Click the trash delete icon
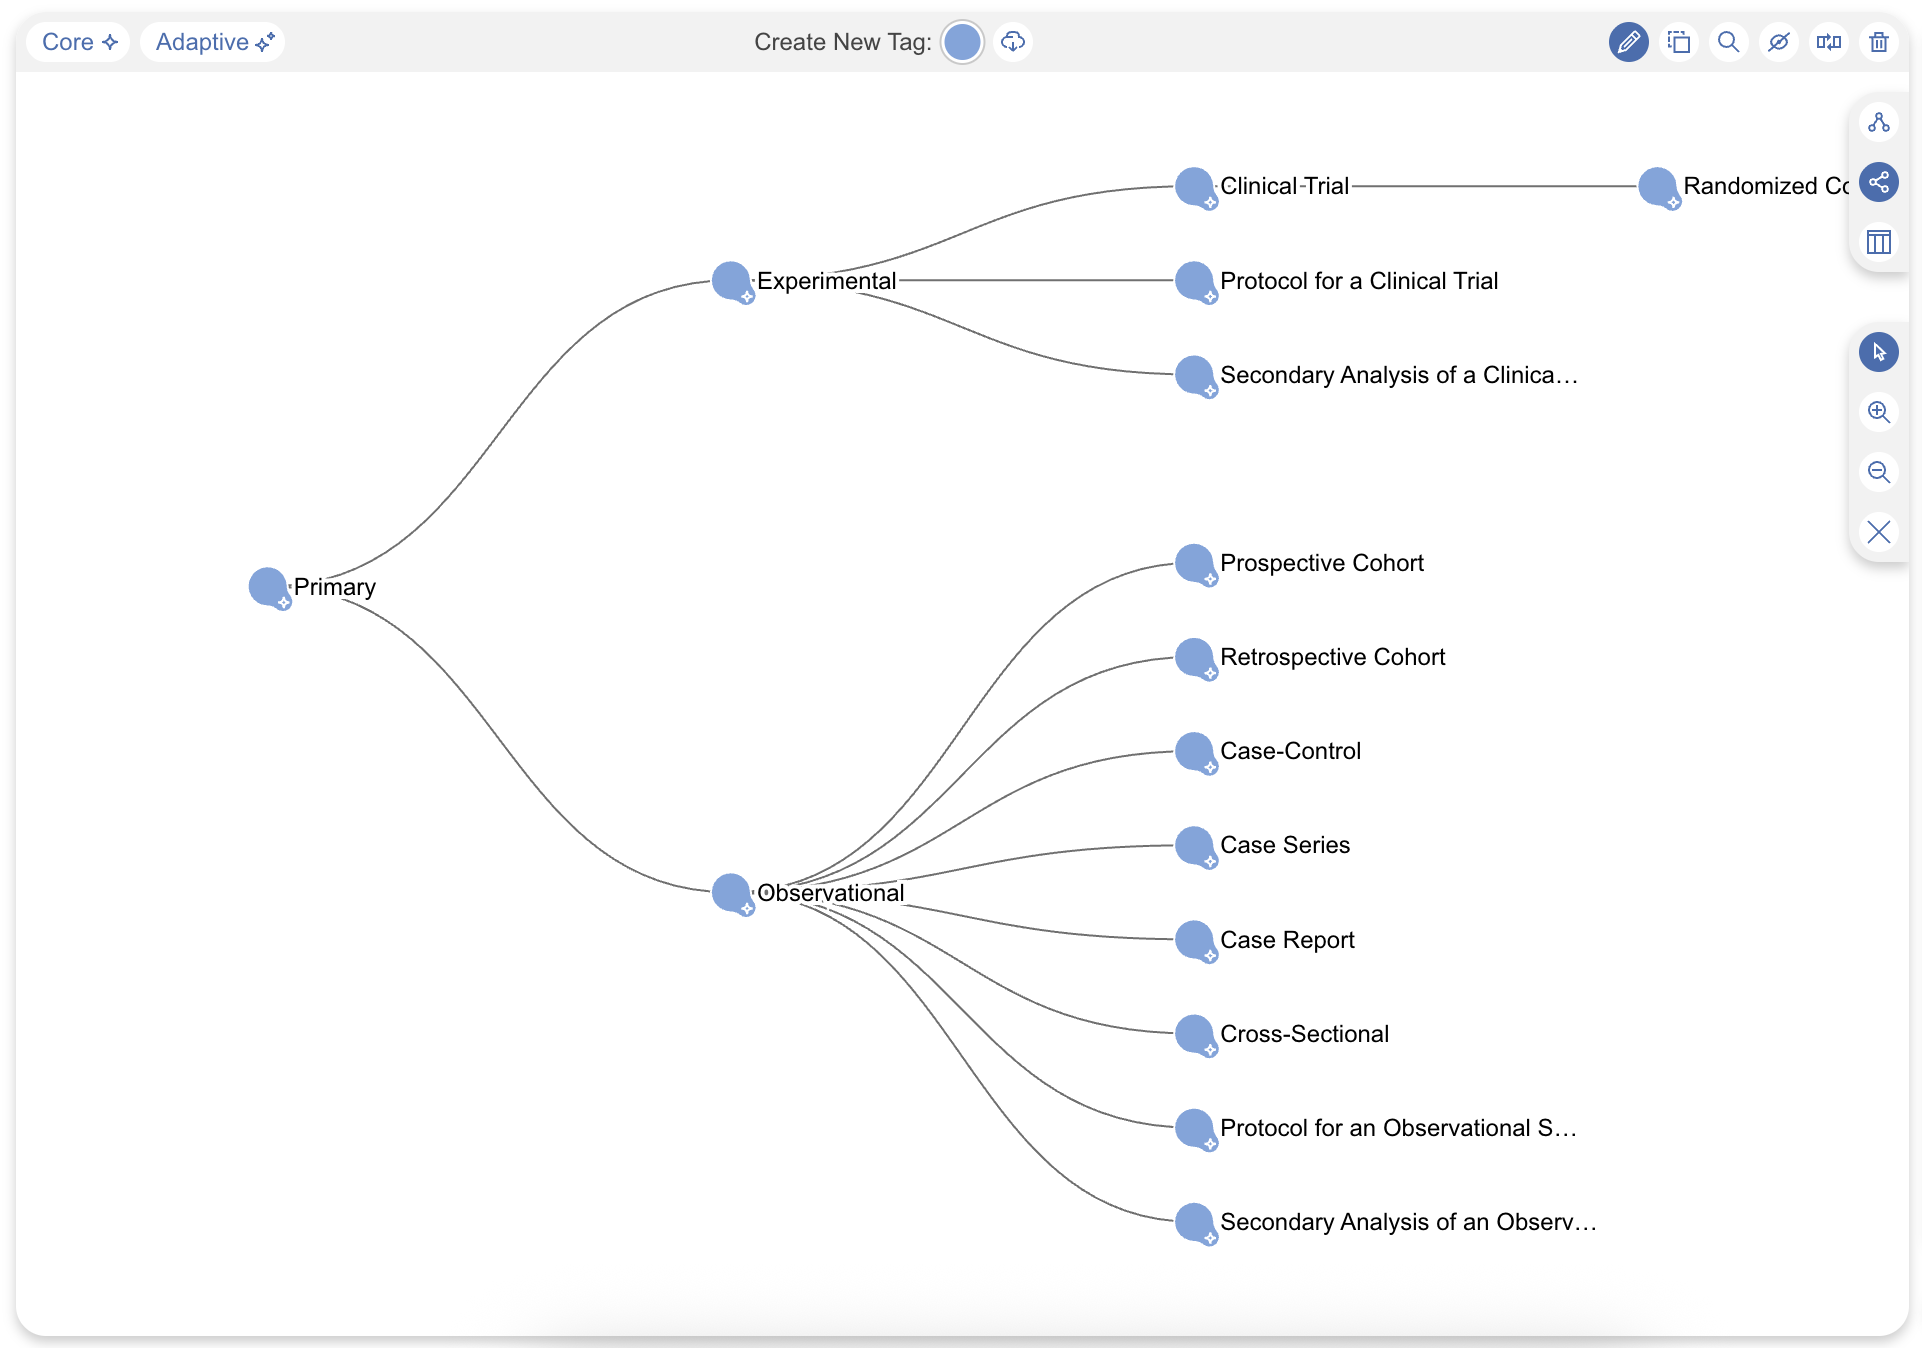Image resolution: width=1922 pixels, height=1348 pixels. click(x=1878, y=42)
